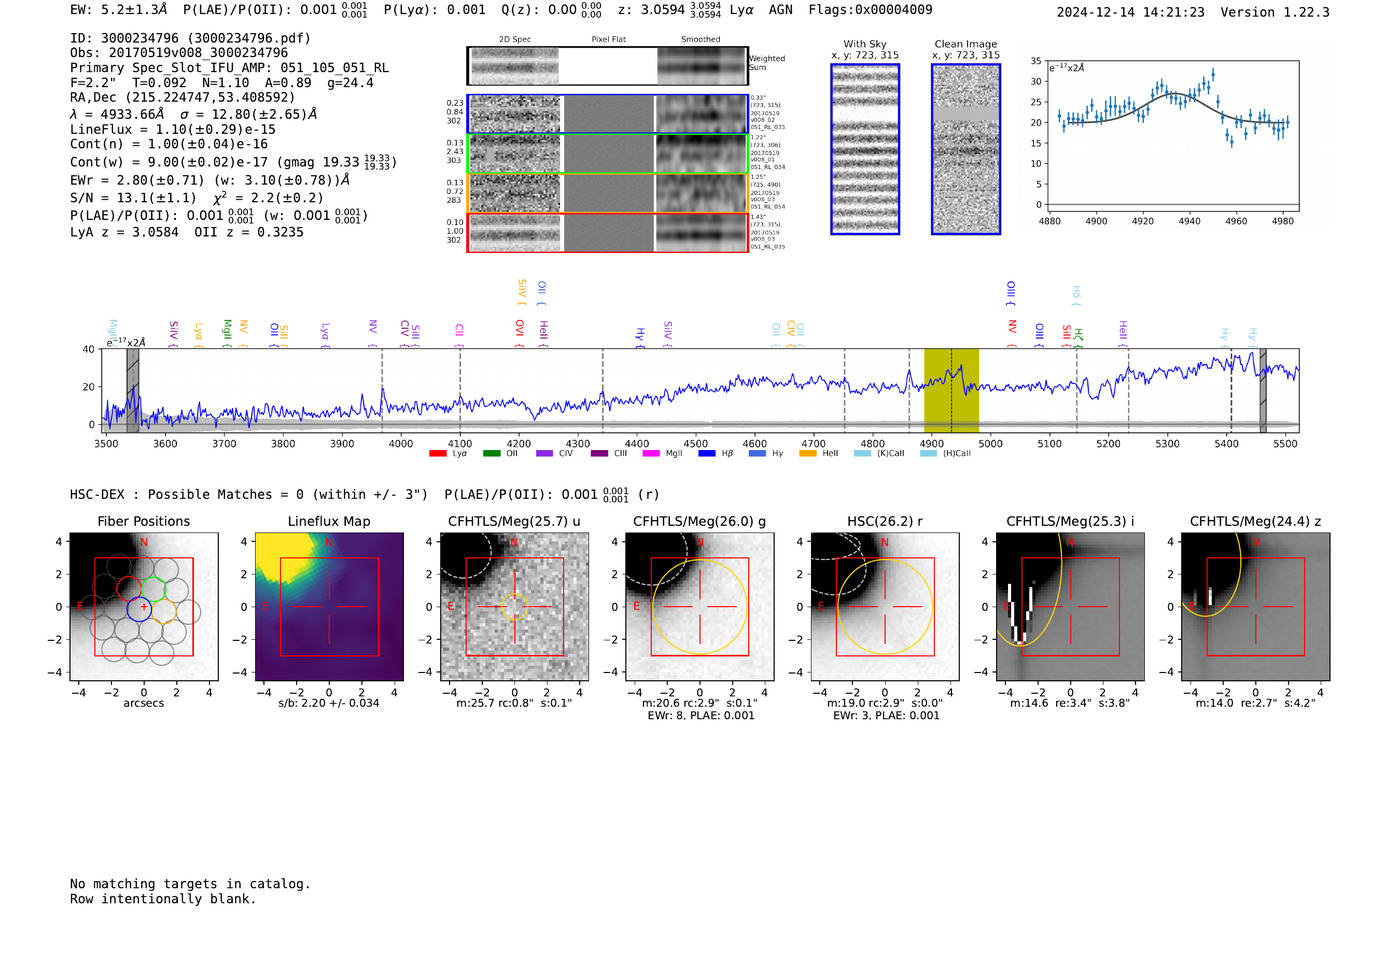Click the gray hatched band near 3550 Å

(x=133, y=391)
